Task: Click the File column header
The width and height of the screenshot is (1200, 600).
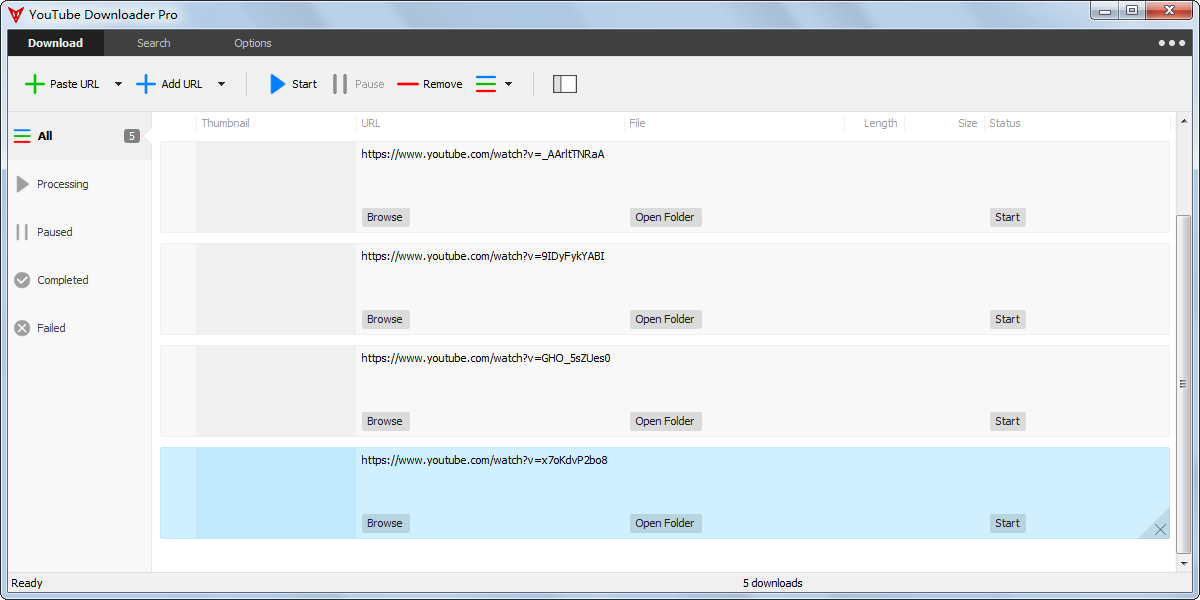Action: coord(637,123)
